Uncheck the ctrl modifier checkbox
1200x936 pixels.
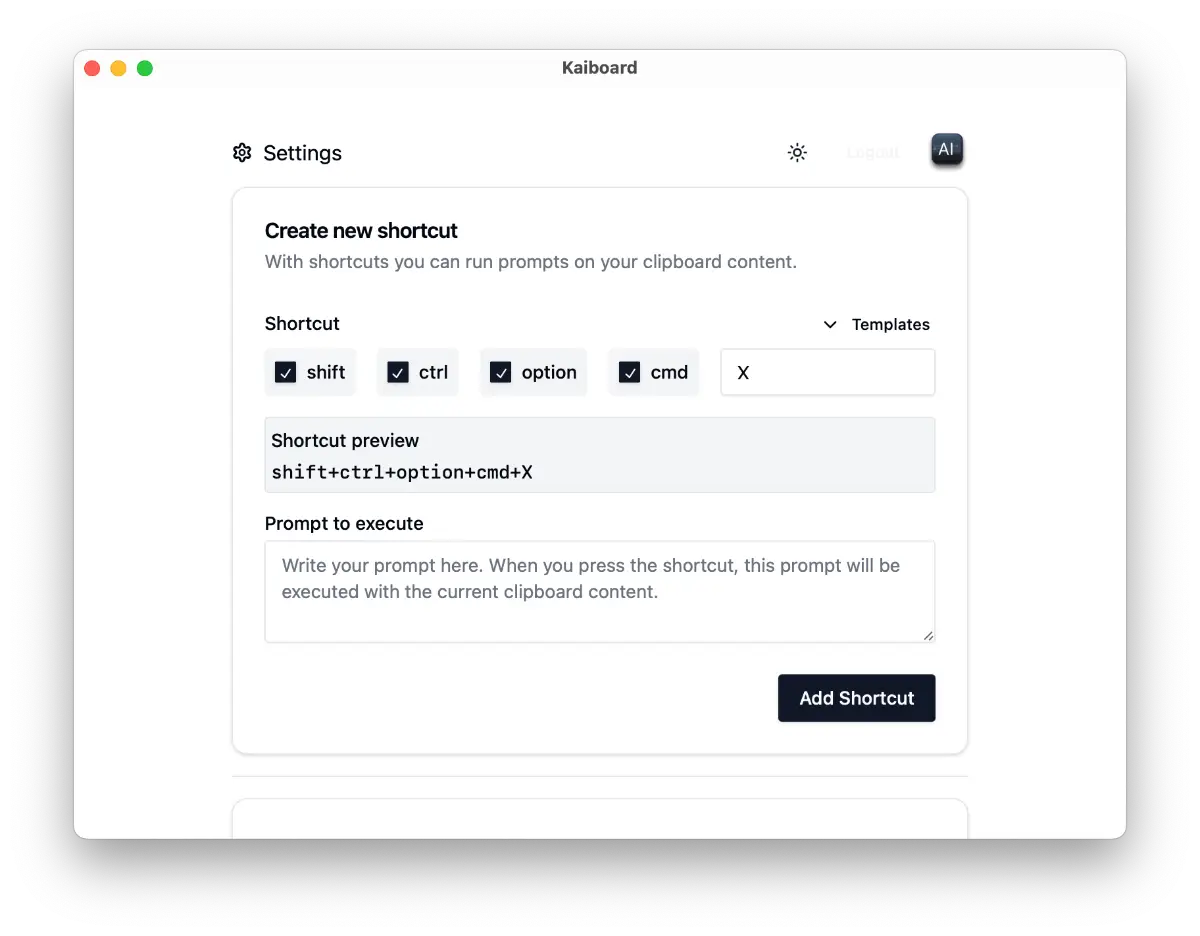click(x=398, y=373)
